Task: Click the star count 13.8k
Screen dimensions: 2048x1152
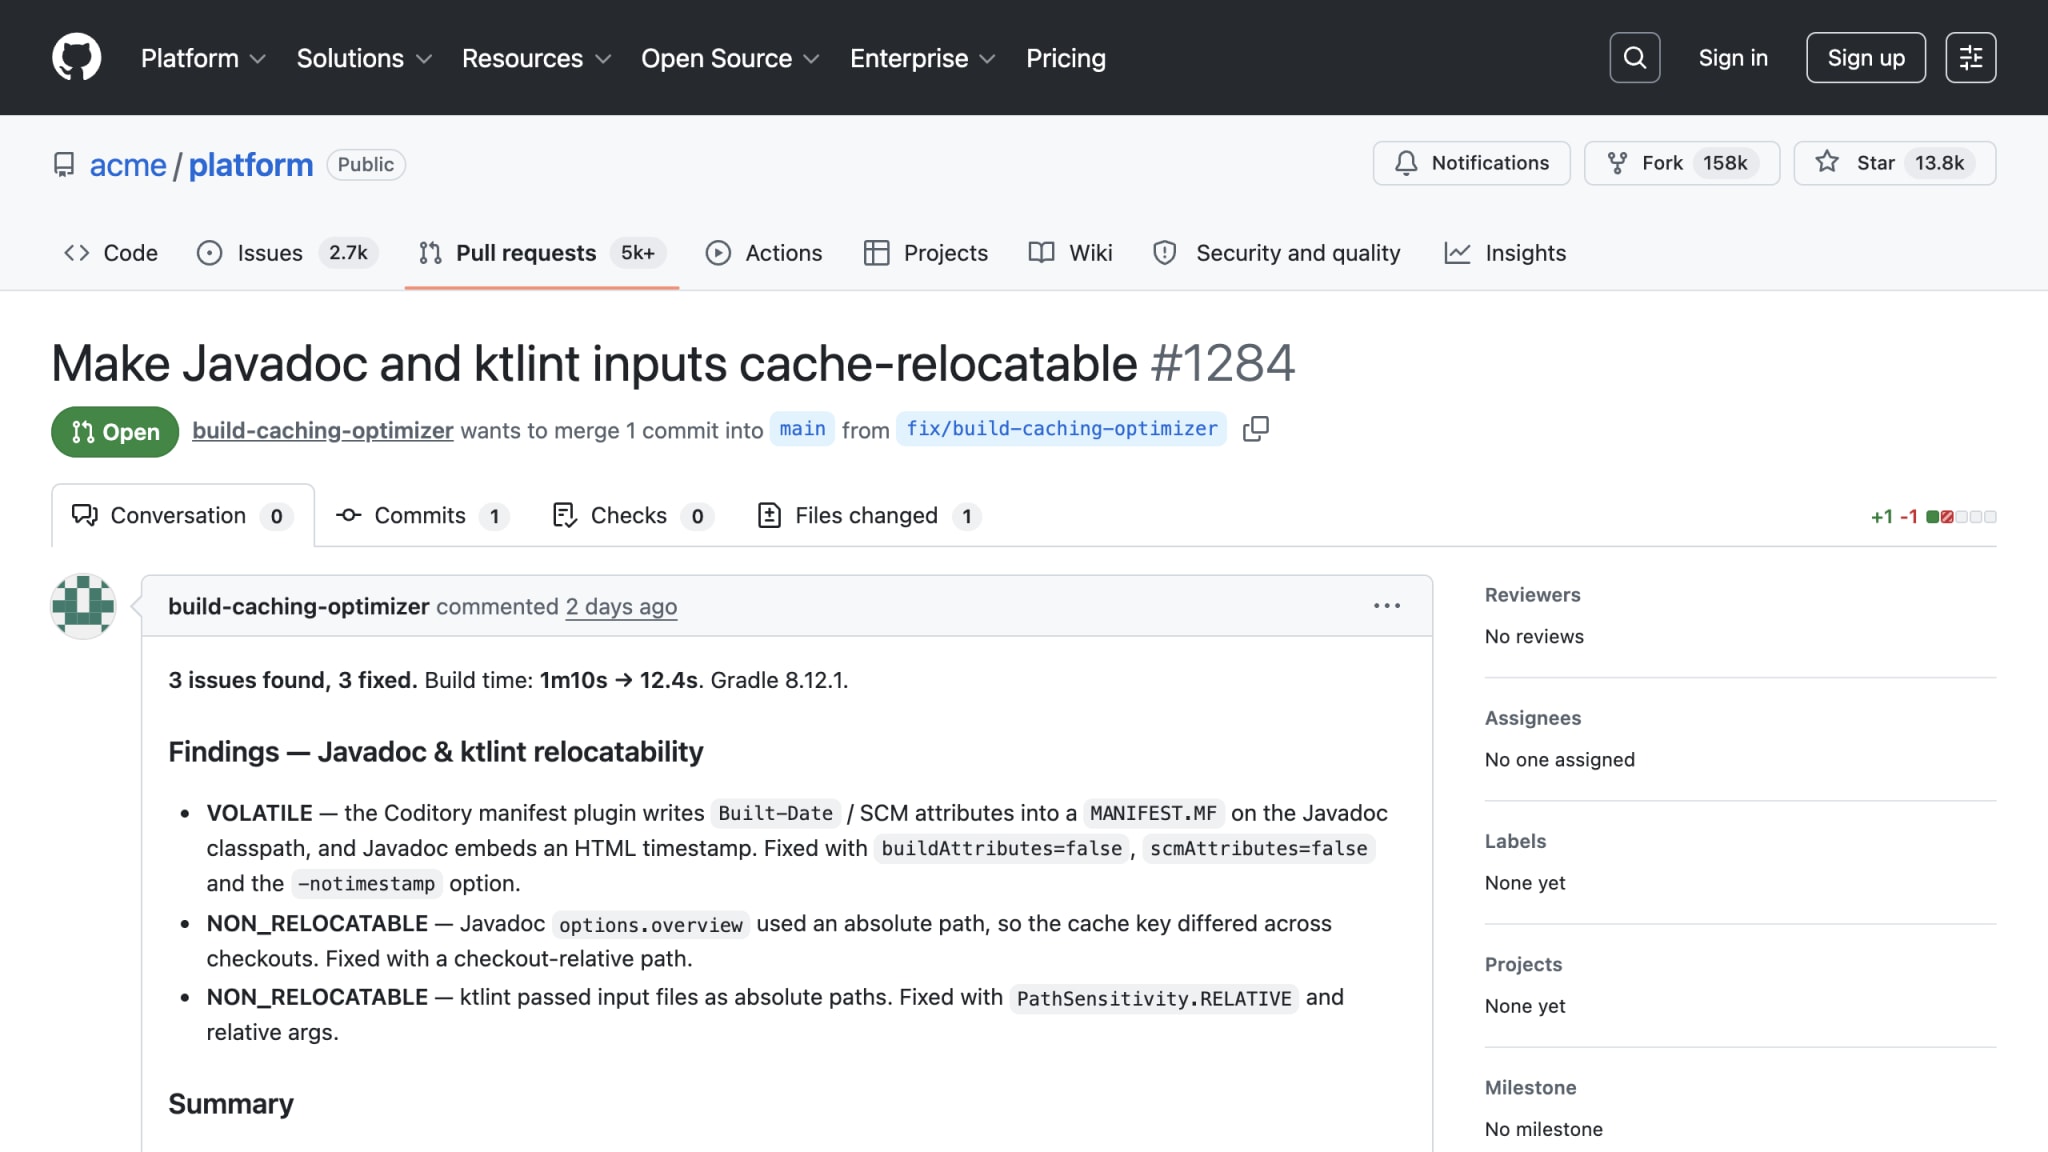Action: [1939, 163]
